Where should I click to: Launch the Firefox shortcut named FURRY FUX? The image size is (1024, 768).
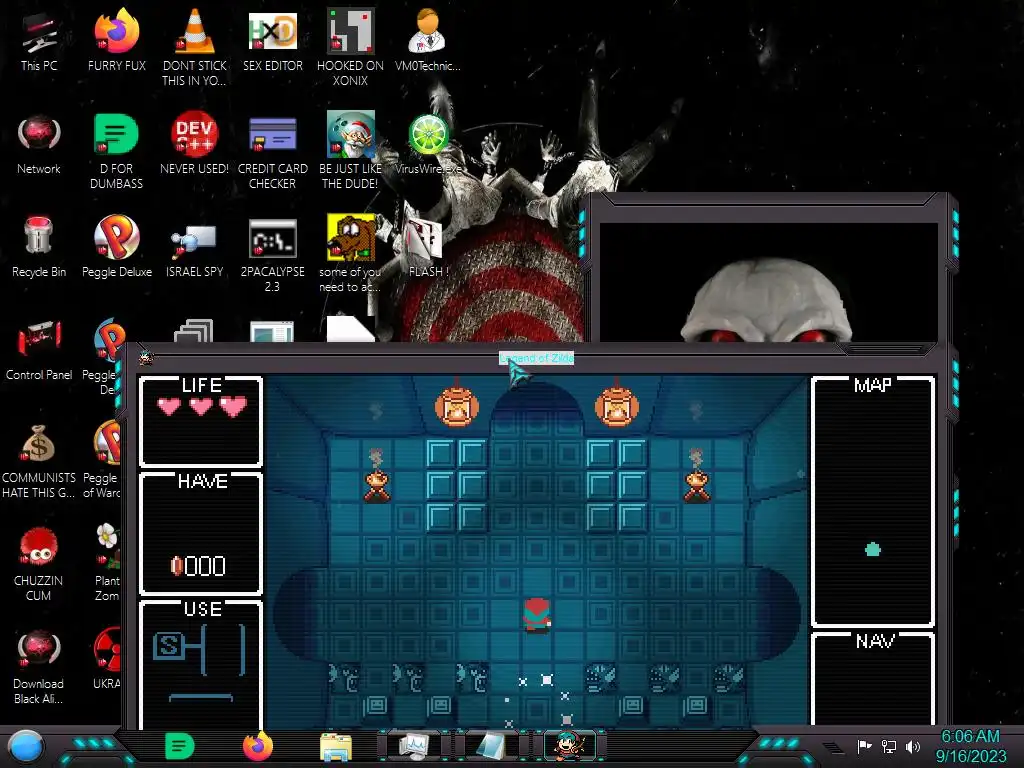(116, 40)
